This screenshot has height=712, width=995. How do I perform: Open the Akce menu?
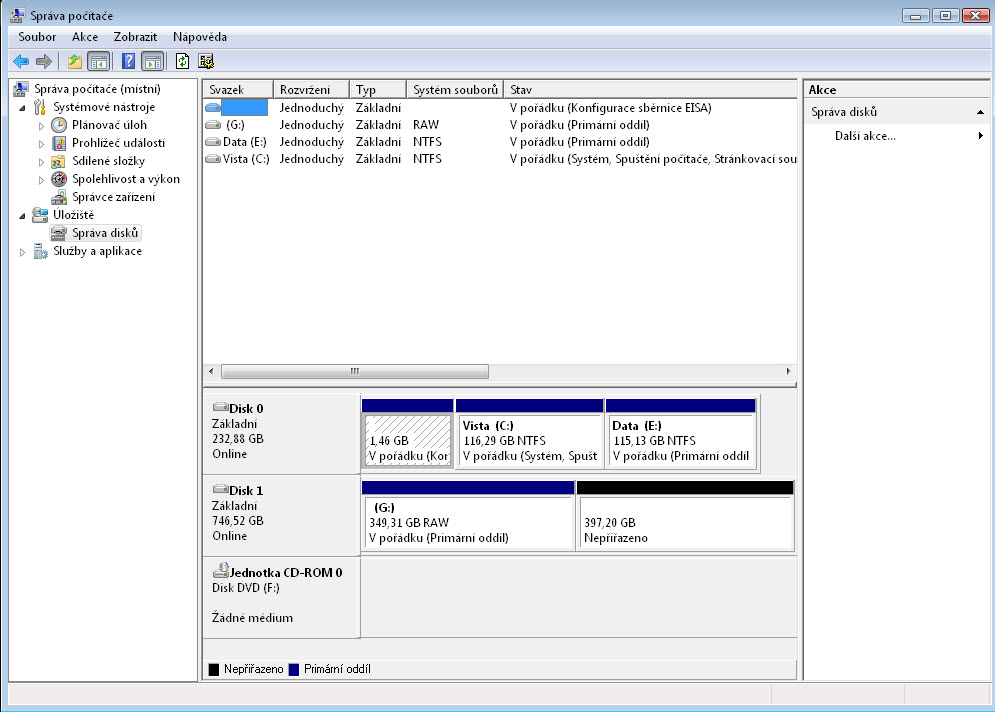click(x=85, y=37)
